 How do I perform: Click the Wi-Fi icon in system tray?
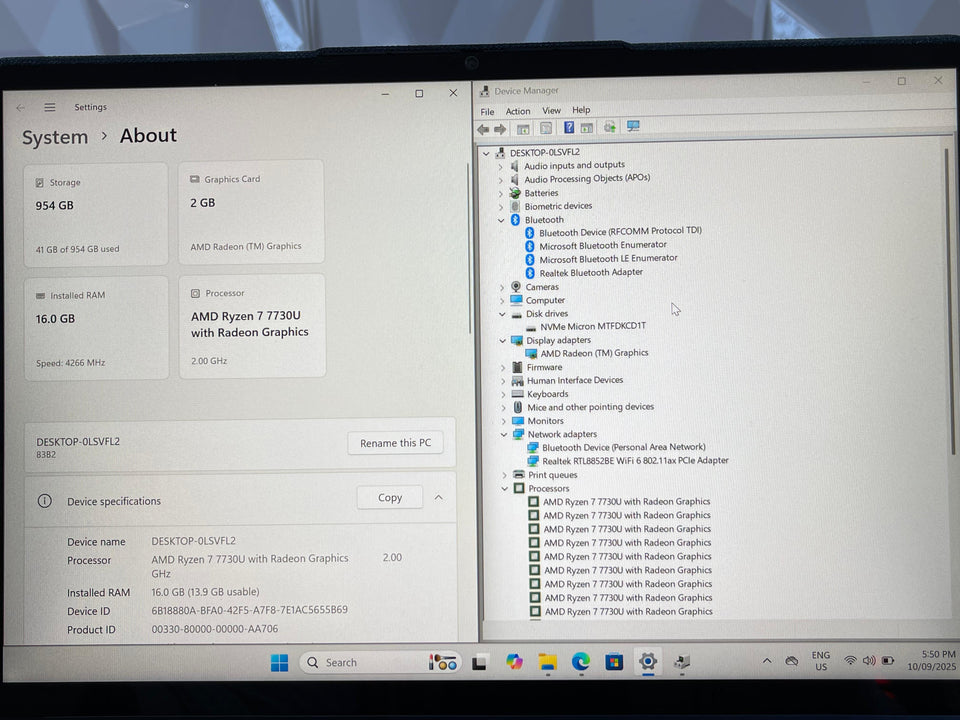[850, 661]
